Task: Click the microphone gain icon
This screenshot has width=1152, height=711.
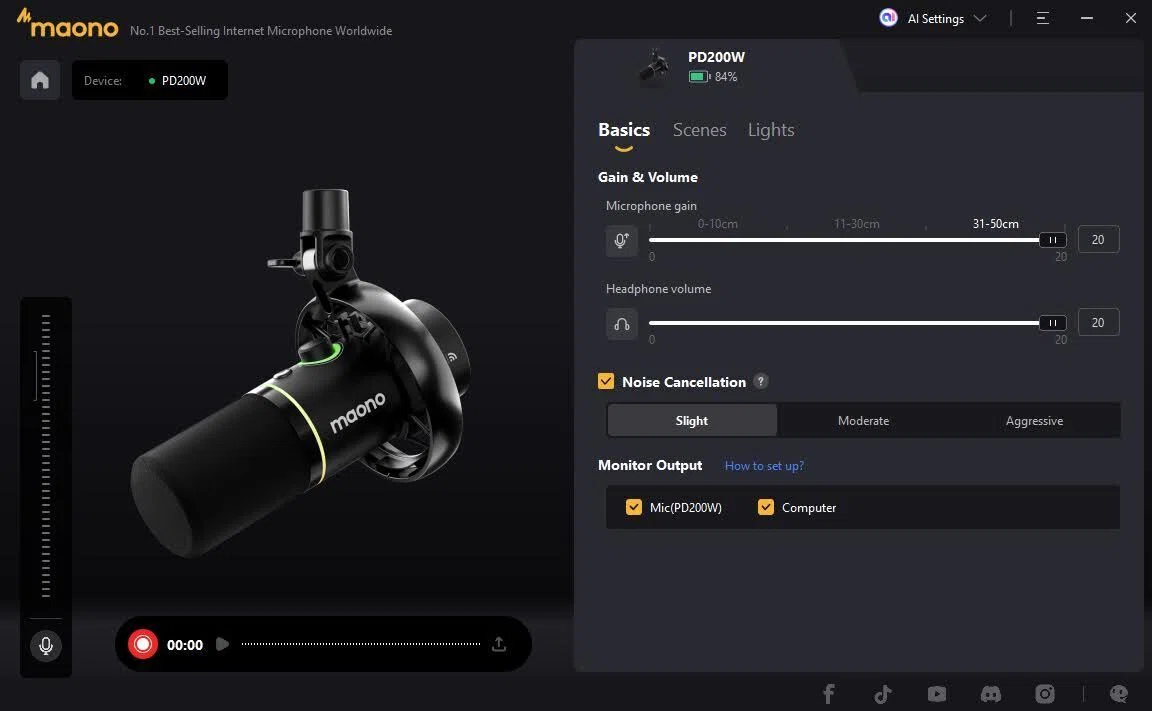Action: click(622, 240)
